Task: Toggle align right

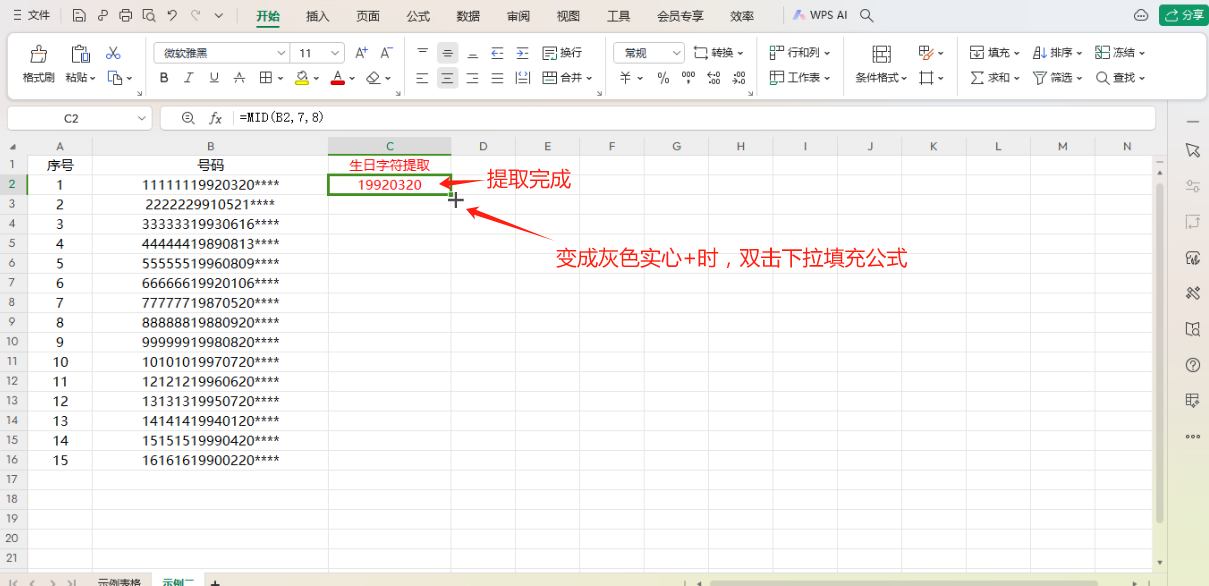Action: click(472, 78)
